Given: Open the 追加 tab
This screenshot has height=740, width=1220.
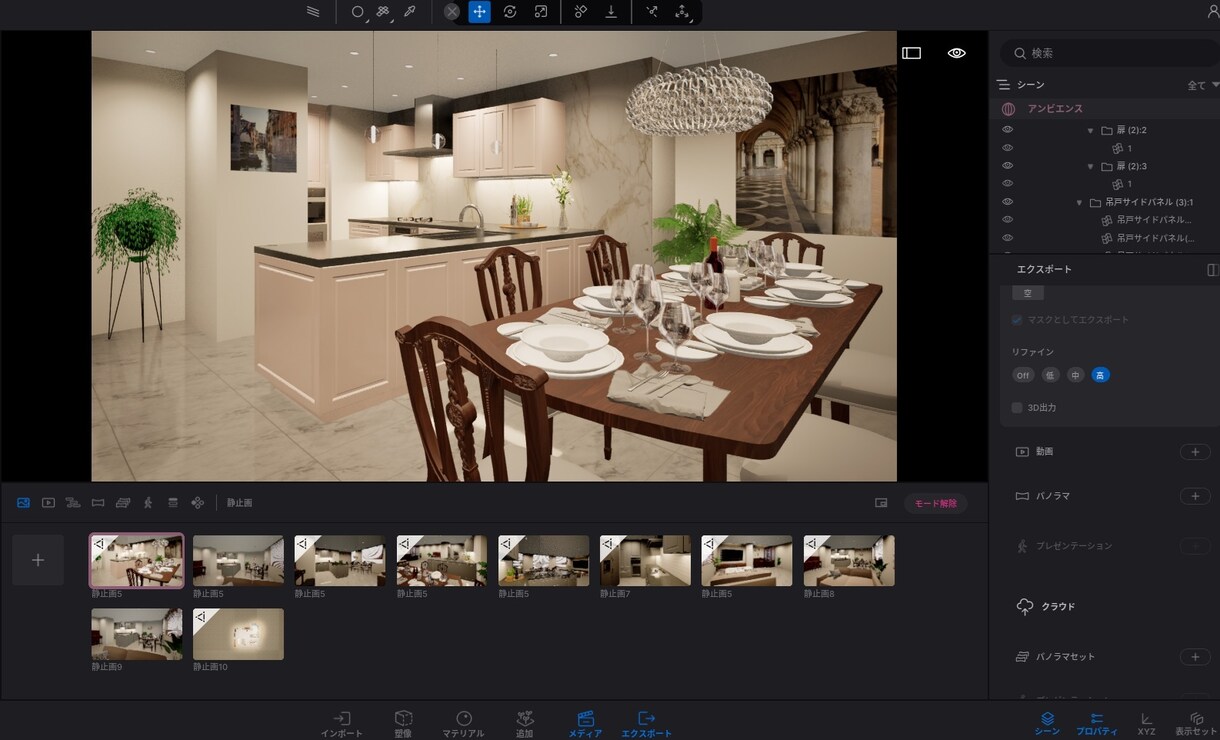Looking at the screenshot, I should 524,724.
